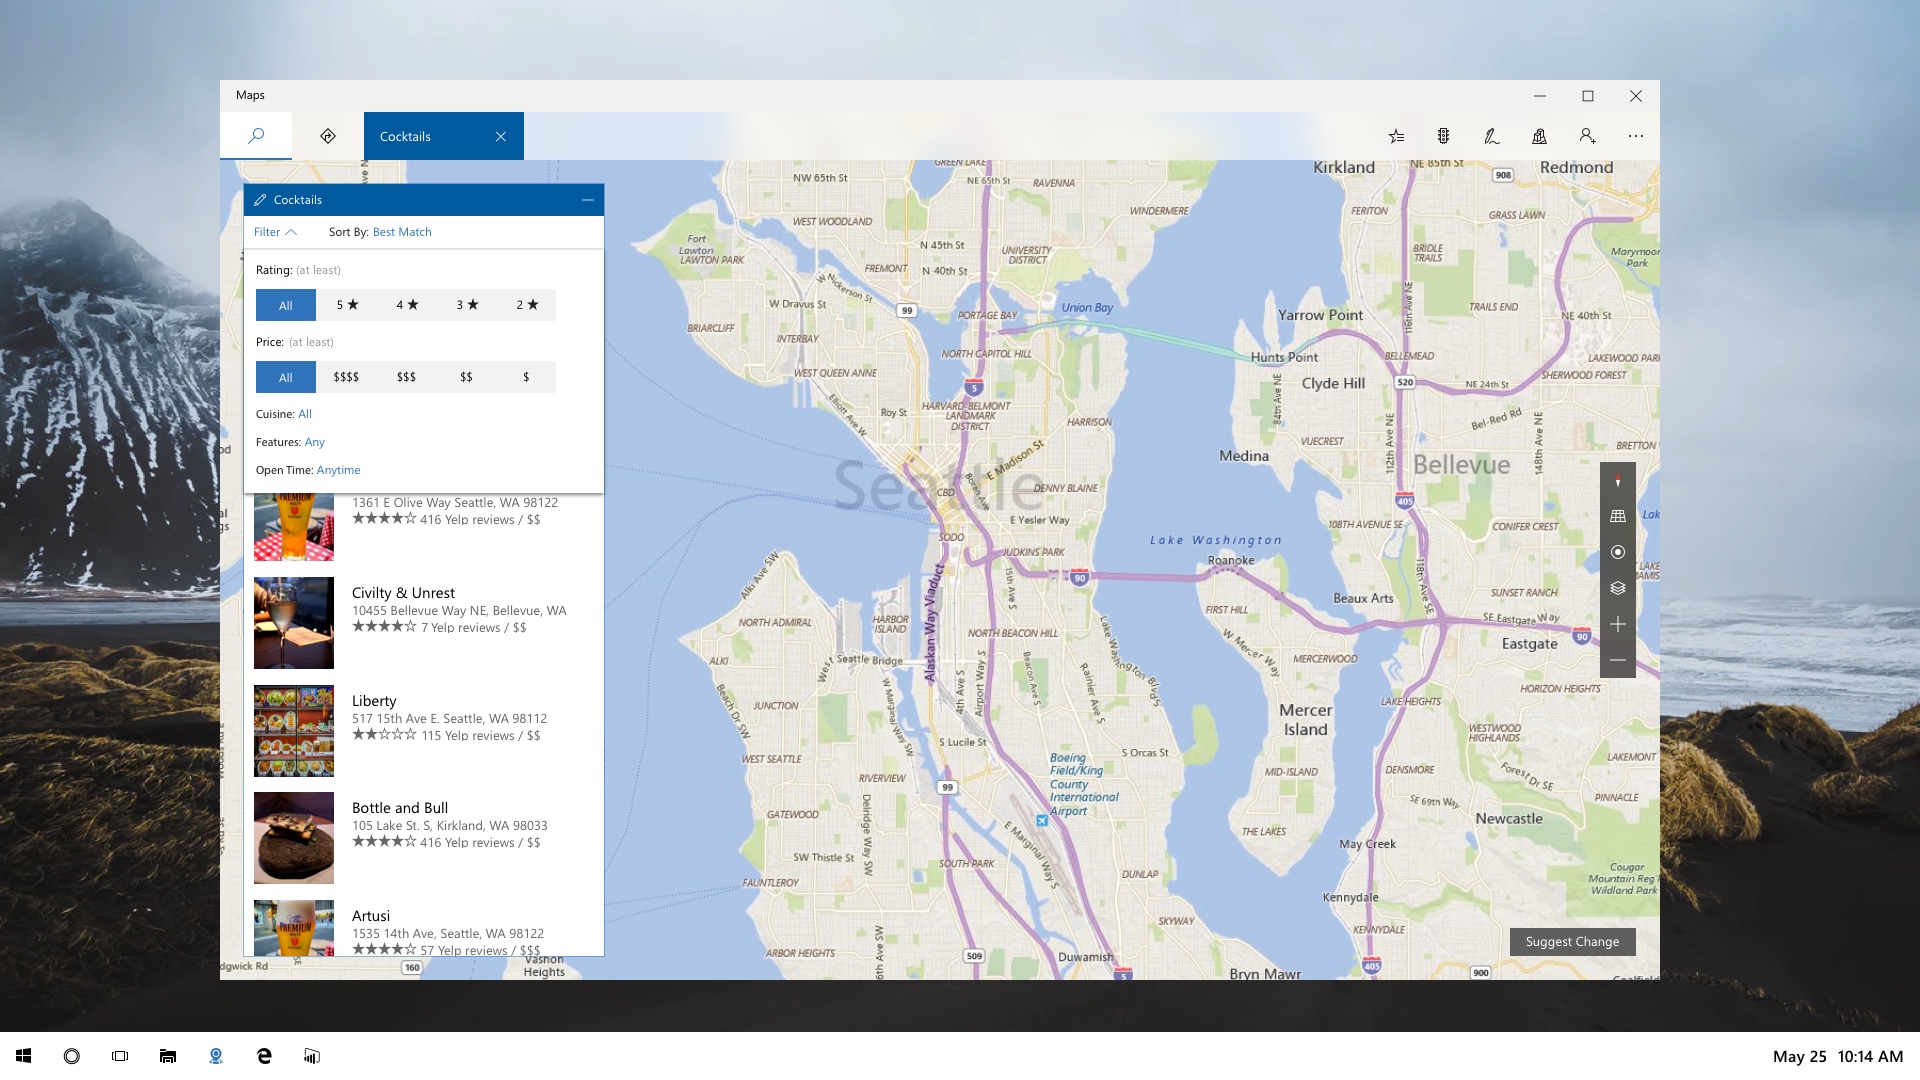Click the Kirkland map label
This screenshot has height=1080, width=1920.
1344,167
